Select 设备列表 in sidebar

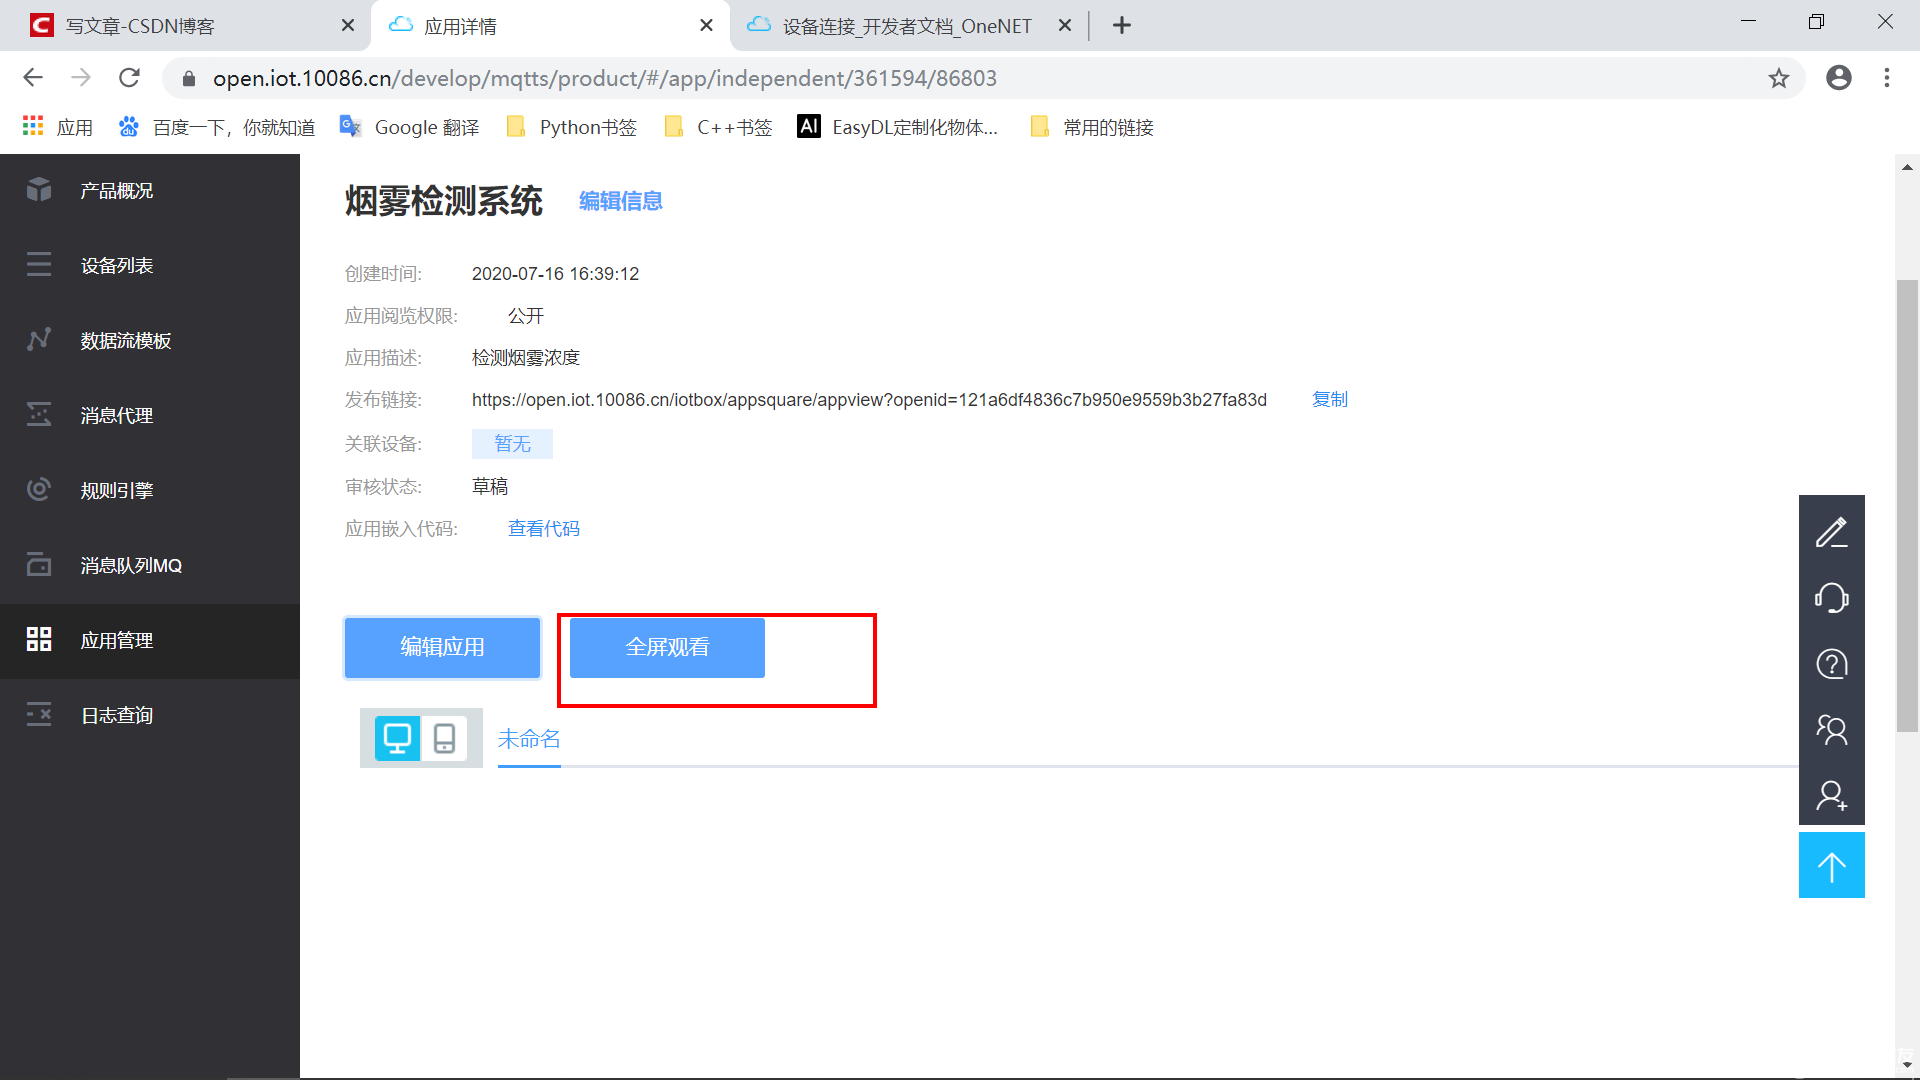(x=117, y=266)
